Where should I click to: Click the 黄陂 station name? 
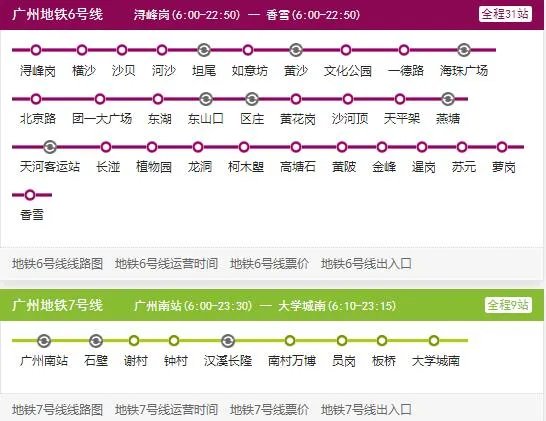[x=344, y=167]
